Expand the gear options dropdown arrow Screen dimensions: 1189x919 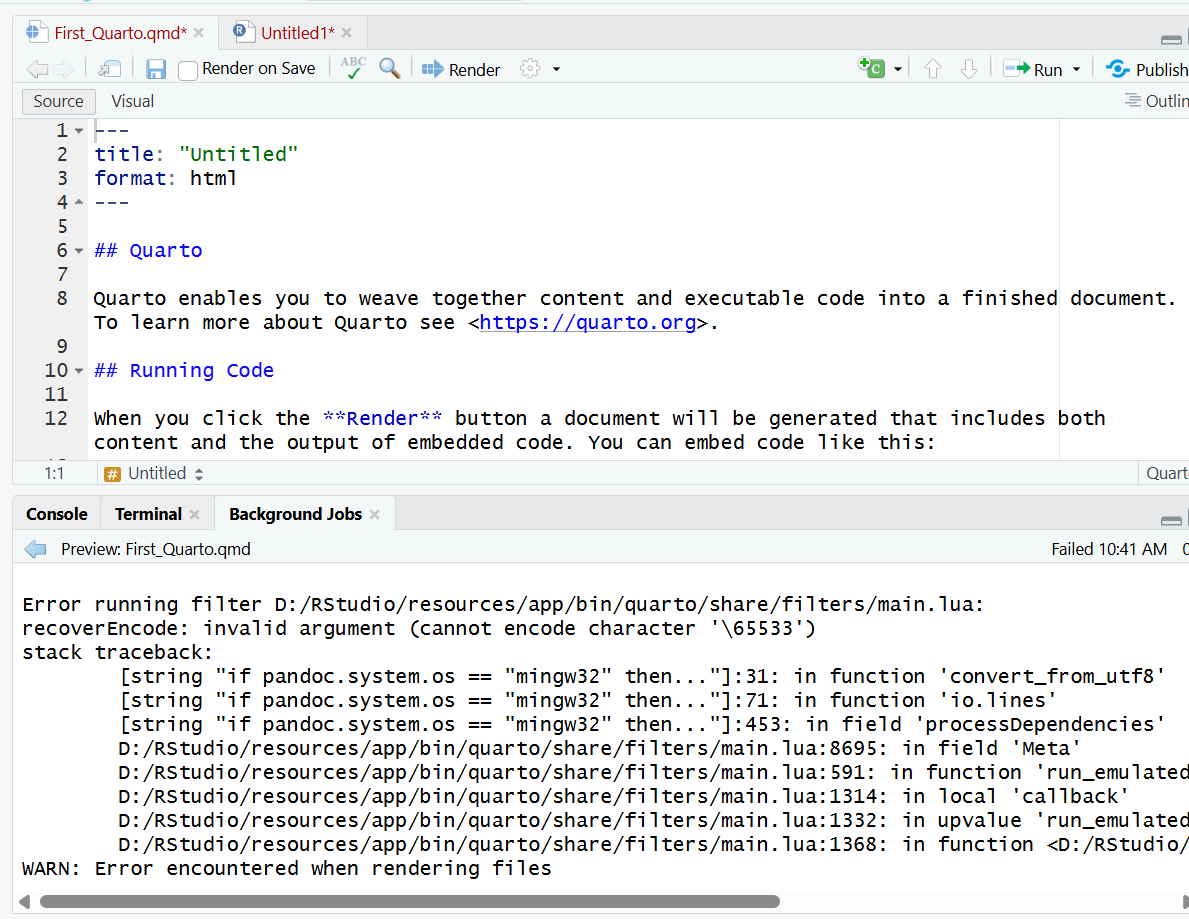pyautogui.click(x=556, y=70)
